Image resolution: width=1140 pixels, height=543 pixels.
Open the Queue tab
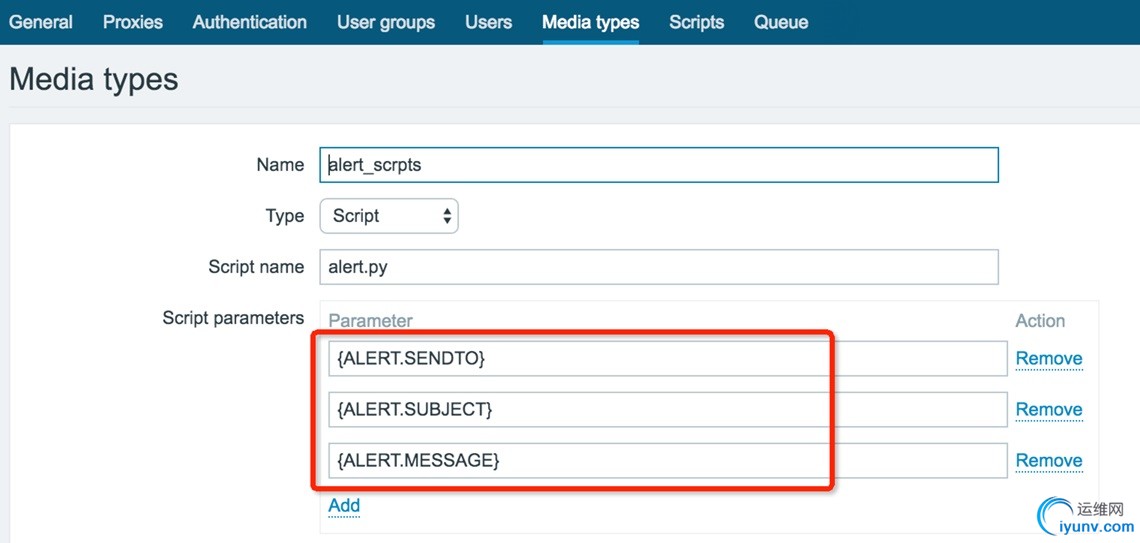coord(781,22)
